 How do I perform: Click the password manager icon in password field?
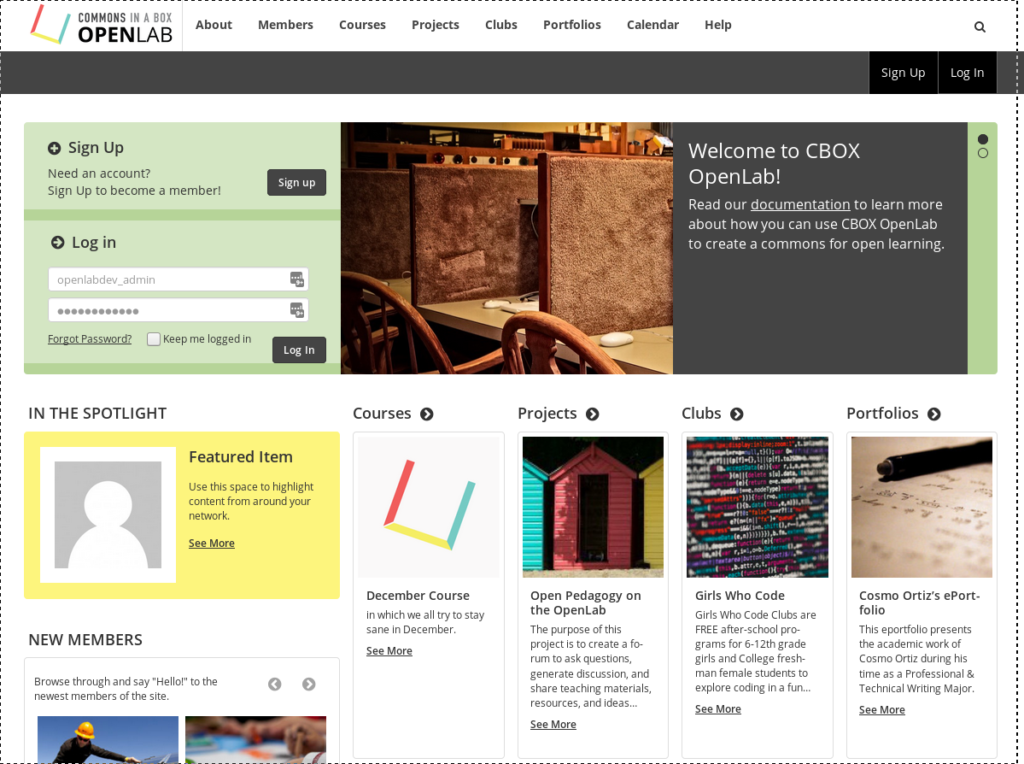pyautogui.click(x=296, y=310)
